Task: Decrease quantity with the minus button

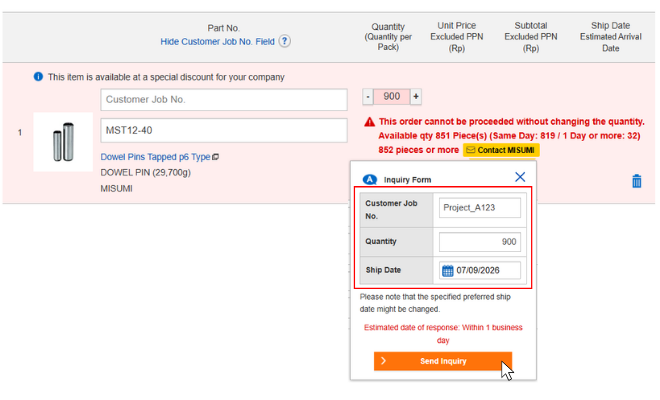Action: click(367, 97)
